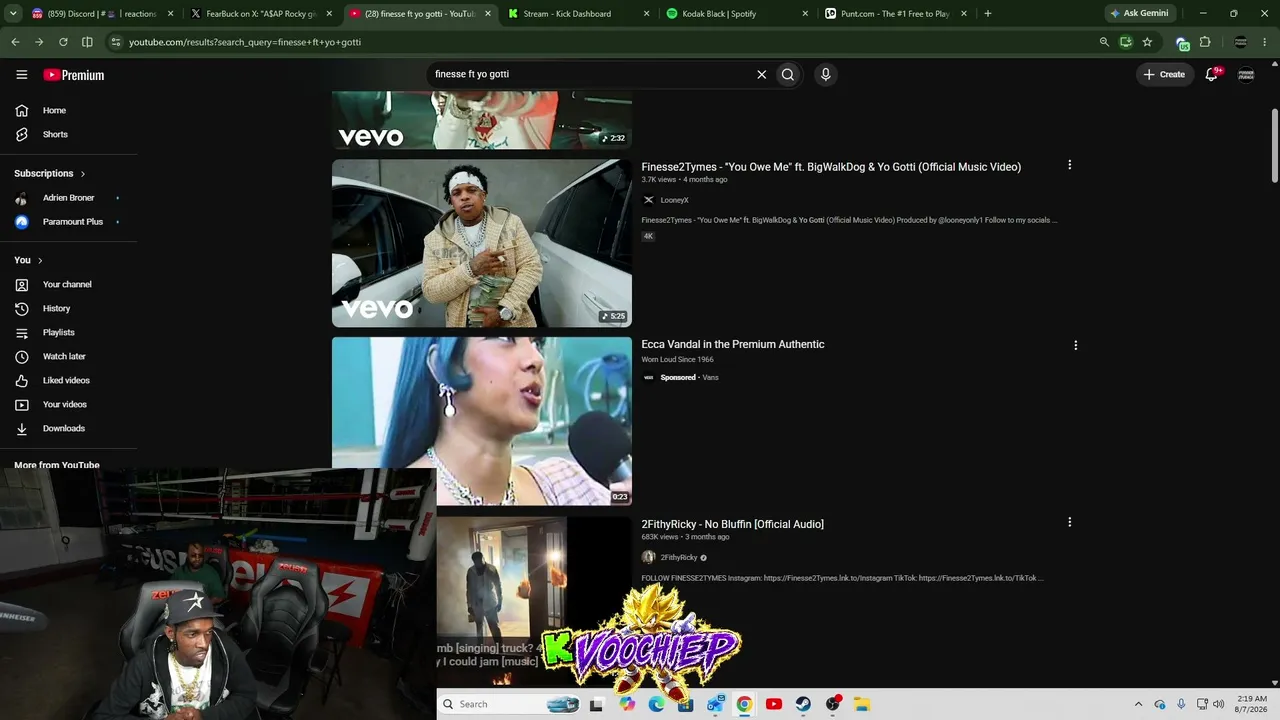Click the "You Owe Me" video title
This screenshot has width=1280, height=720.
[x=831, y=167]
